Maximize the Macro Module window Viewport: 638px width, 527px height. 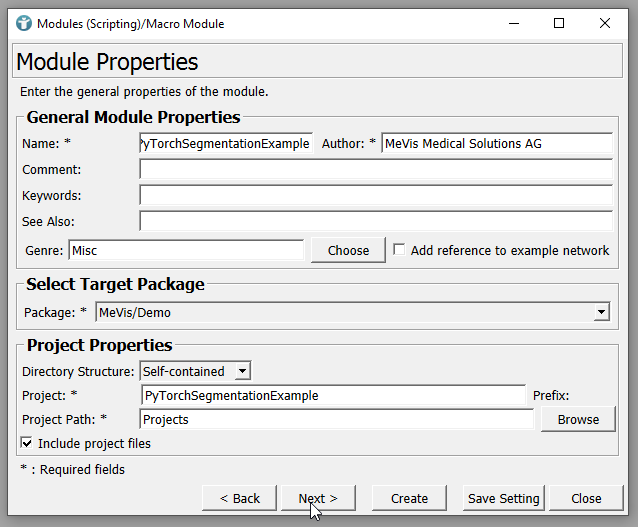click(x=559, y=23)
